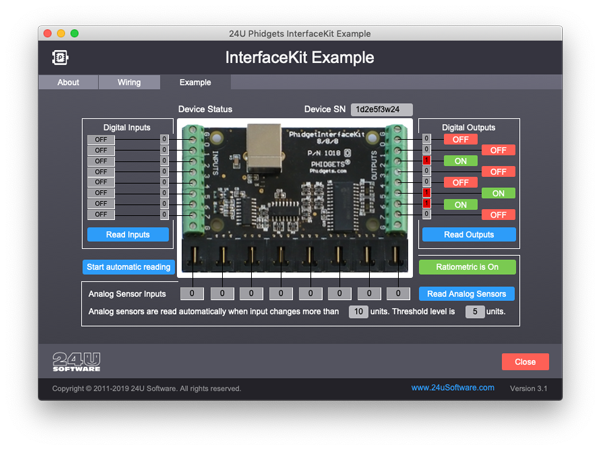Toggle digital output 5 ON button
Viewport: 600px width, 450px height.
498,193
